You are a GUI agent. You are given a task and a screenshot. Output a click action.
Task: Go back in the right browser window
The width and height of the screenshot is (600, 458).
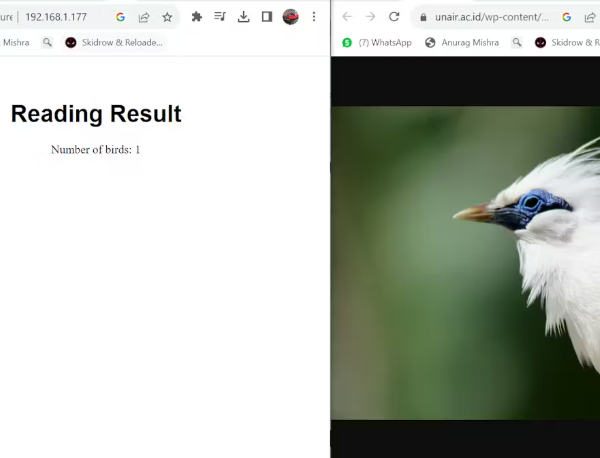pos(347,16)
